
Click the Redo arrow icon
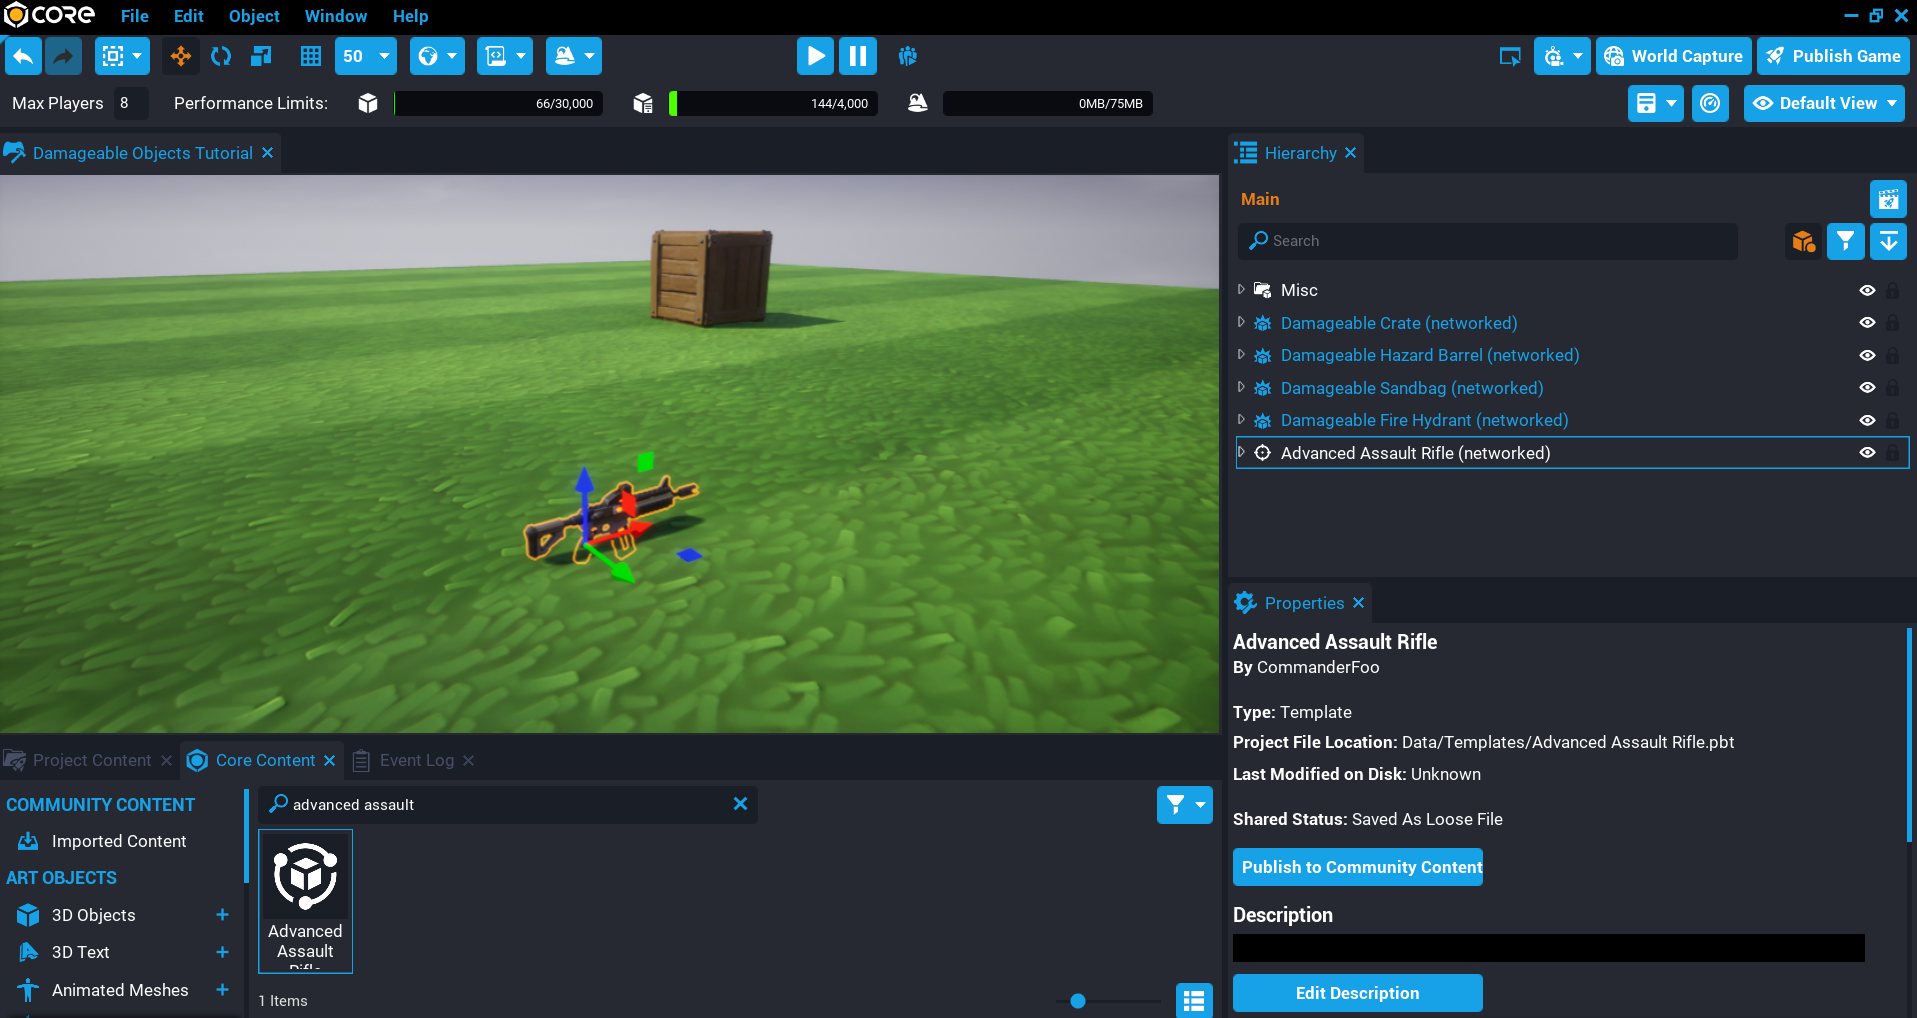(x=63, y=56)
